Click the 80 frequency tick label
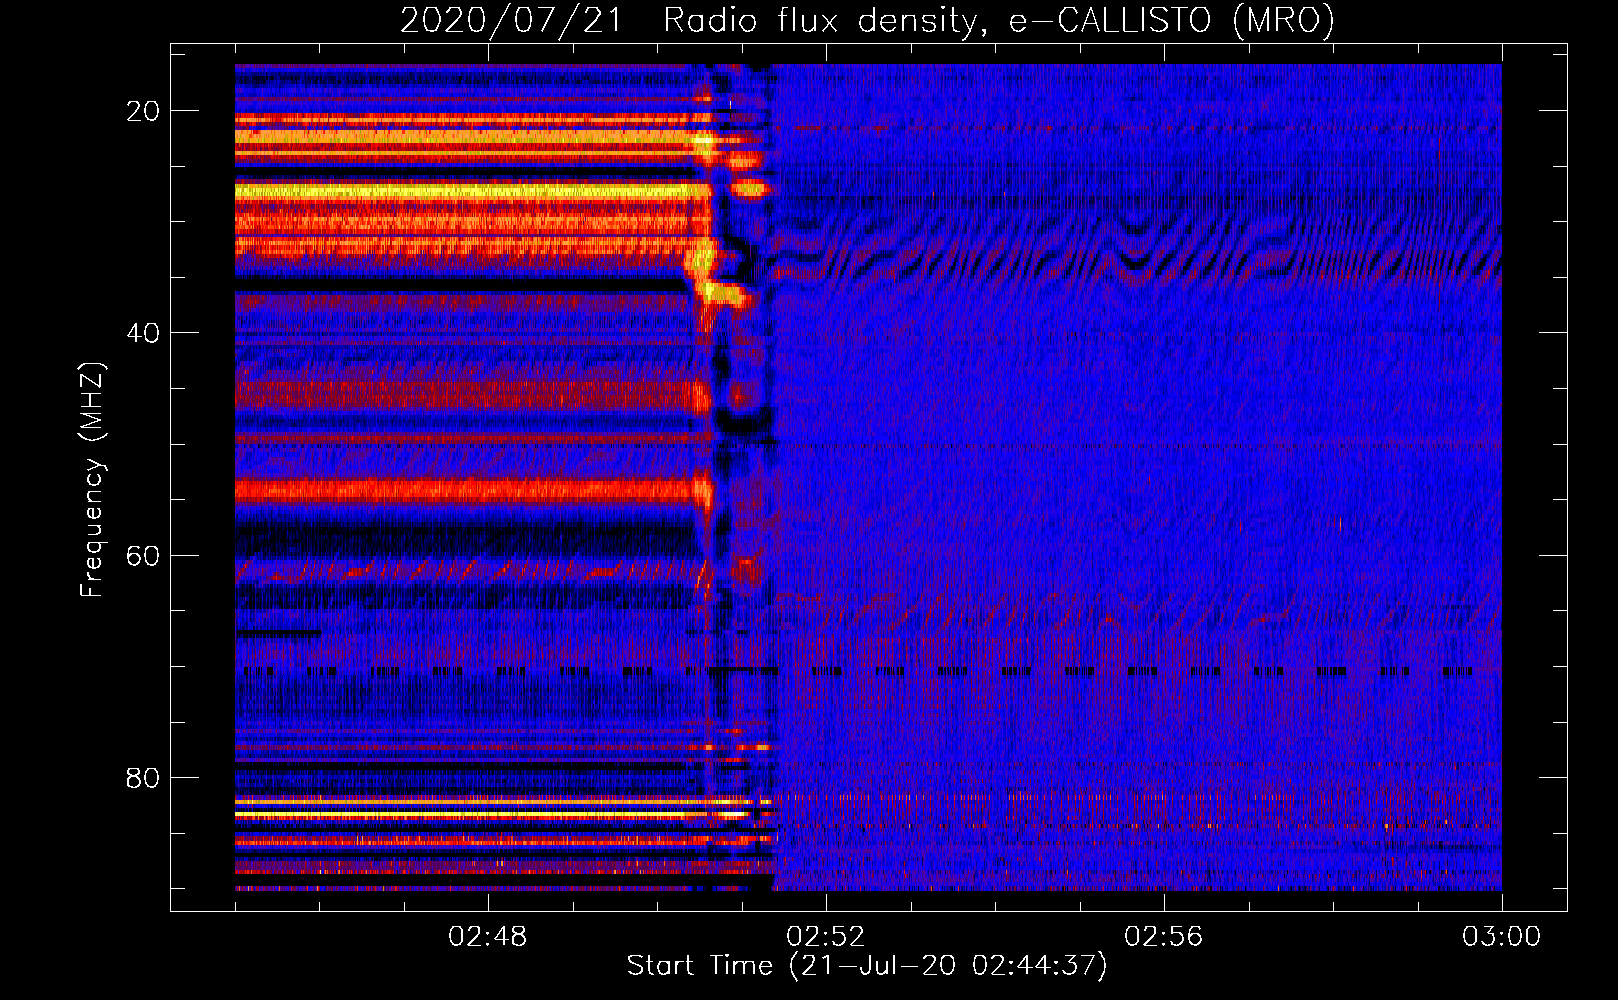The height and width of the screenshot is (1000, 1618). (143, 777)
